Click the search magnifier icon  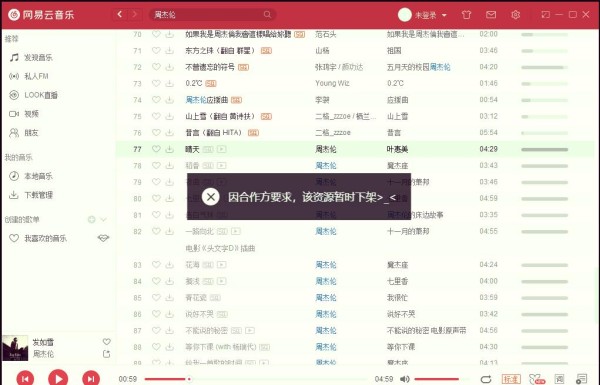(267, 15)
